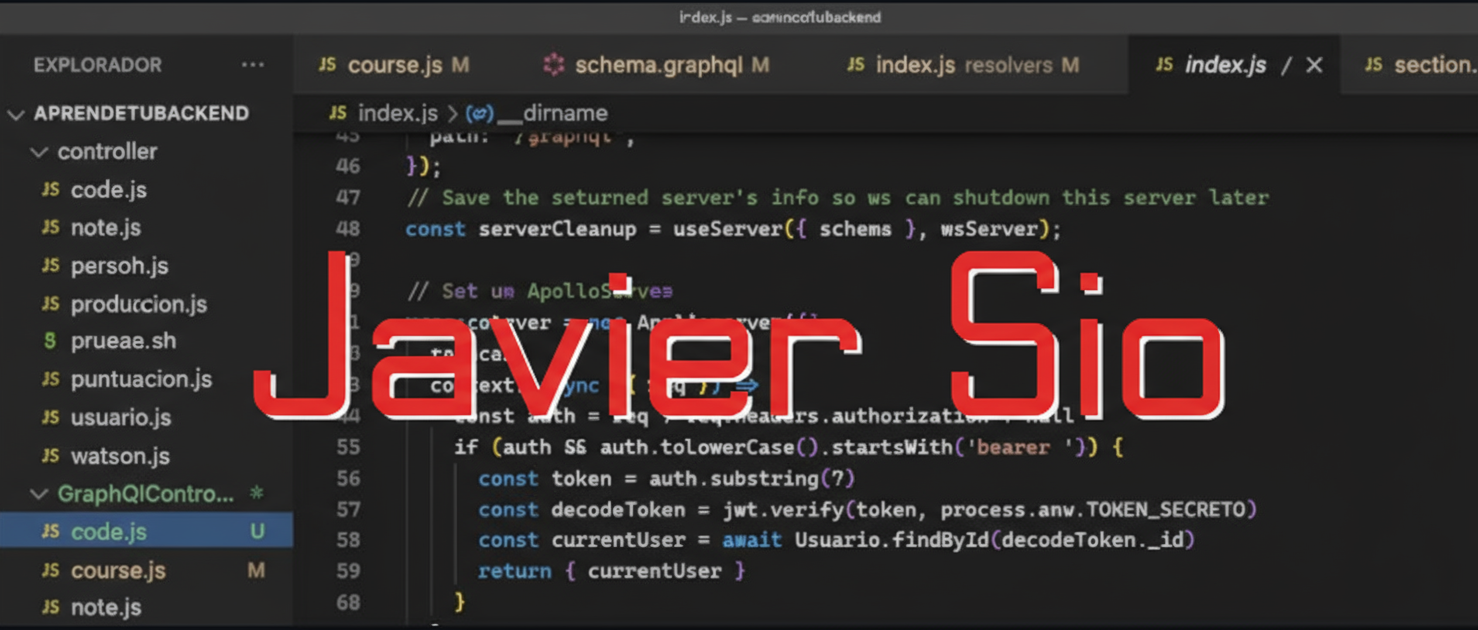The width and height of the screenshot is (1478, 630).
Task: Switch to the course.js editor tab
Action: [x=394, y=65]
